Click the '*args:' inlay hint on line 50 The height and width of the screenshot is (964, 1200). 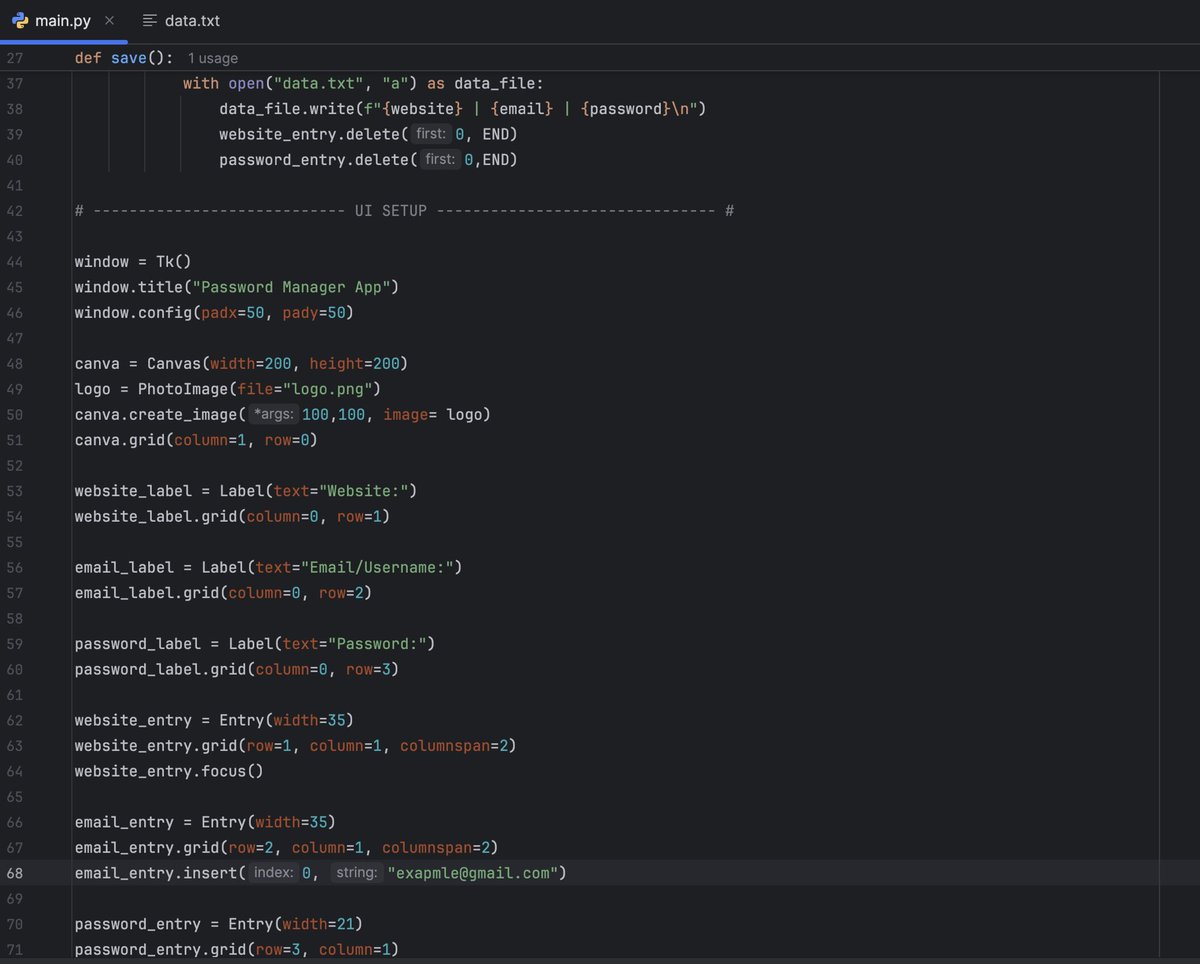(x=274, y=415)
